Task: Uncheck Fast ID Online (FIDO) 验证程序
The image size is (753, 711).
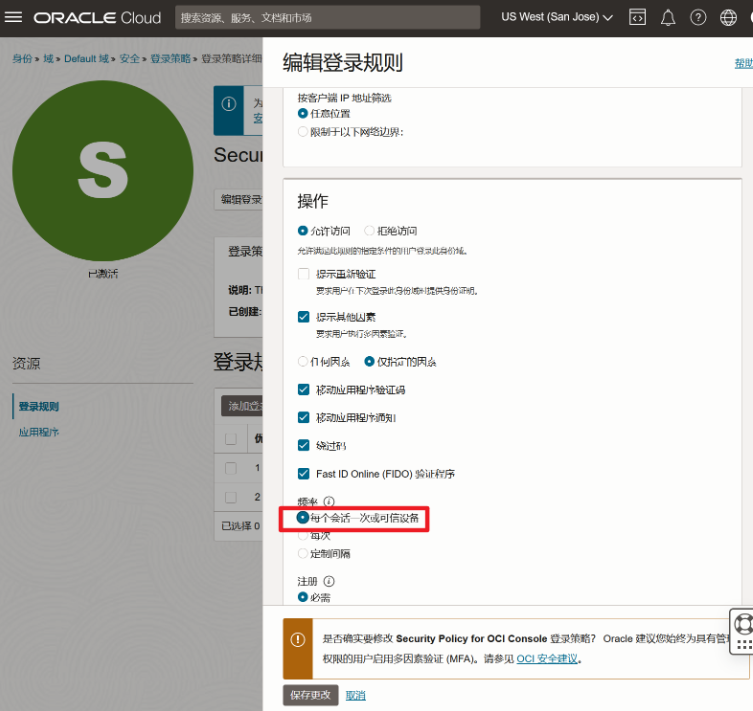Action: (x=304, y=473)
